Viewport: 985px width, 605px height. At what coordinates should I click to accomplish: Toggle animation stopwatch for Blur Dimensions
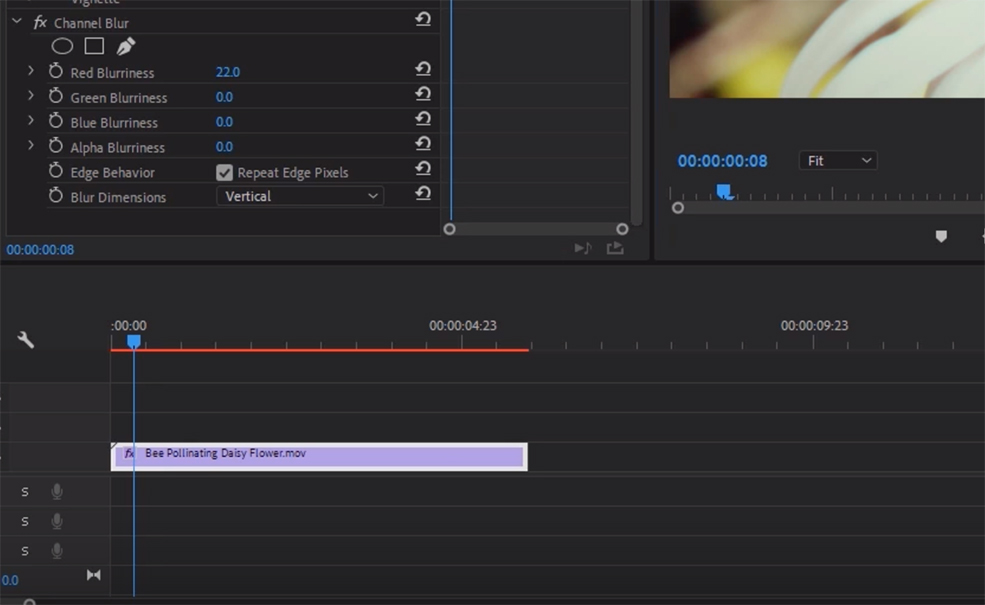[x=56, y=196]
